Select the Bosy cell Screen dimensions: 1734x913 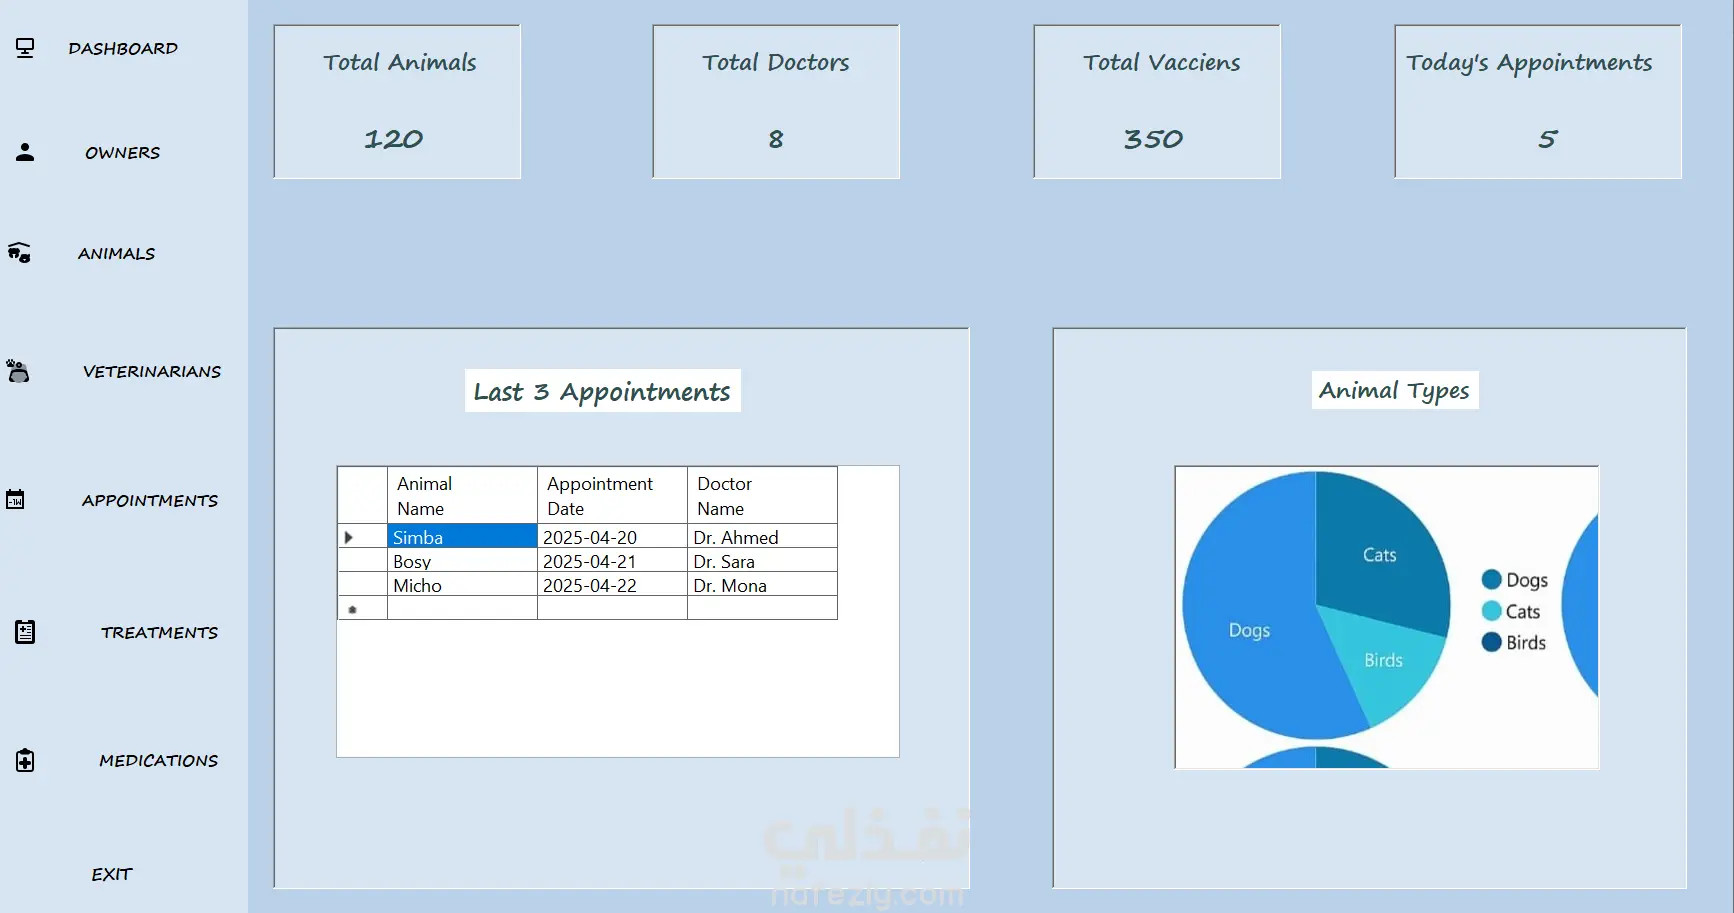(x=462, y=560)
